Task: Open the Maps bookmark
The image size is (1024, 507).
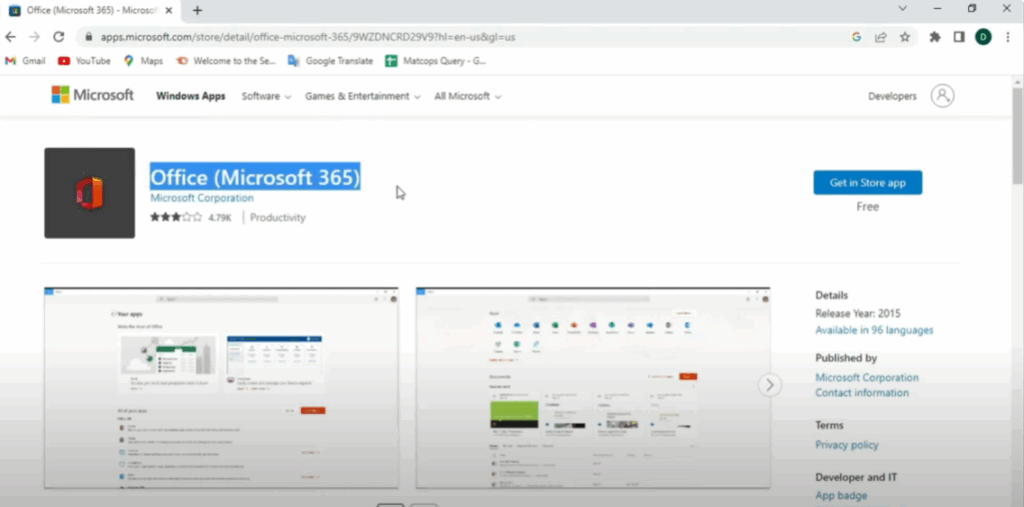Action: coord(143,61)
